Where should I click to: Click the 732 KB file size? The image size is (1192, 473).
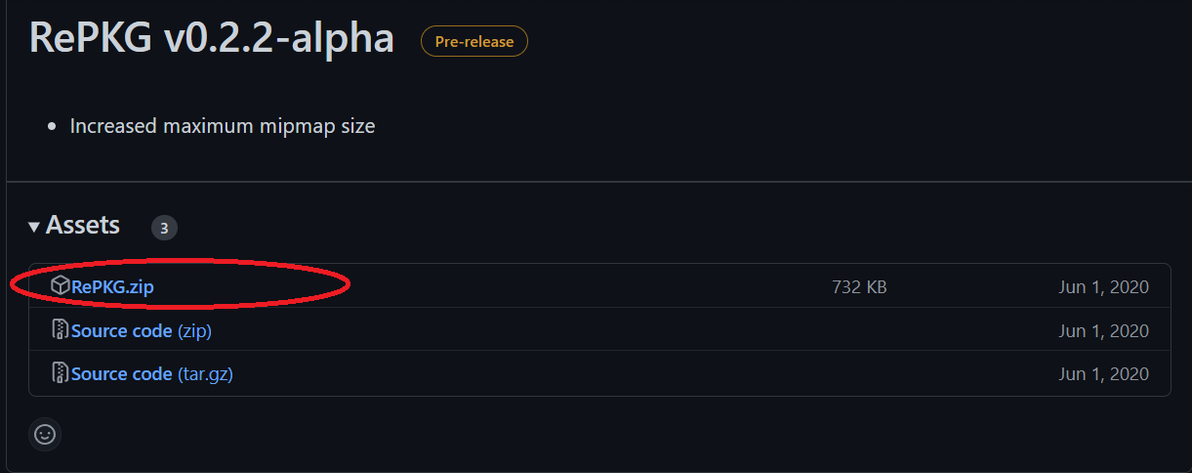[x=859, y=287]
